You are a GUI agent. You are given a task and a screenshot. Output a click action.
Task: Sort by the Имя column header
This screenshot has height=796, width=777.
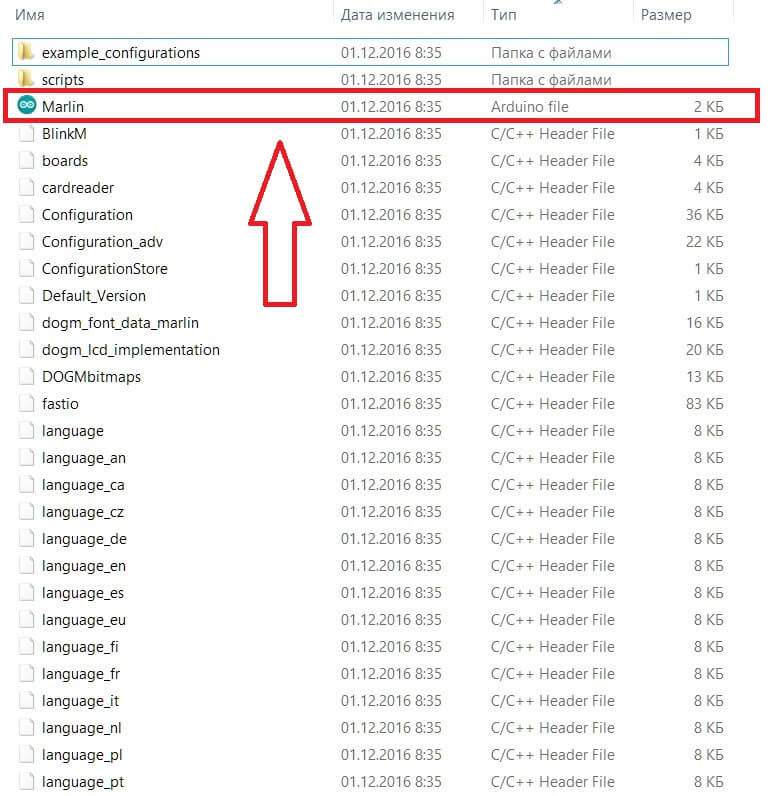pos(29,15)
